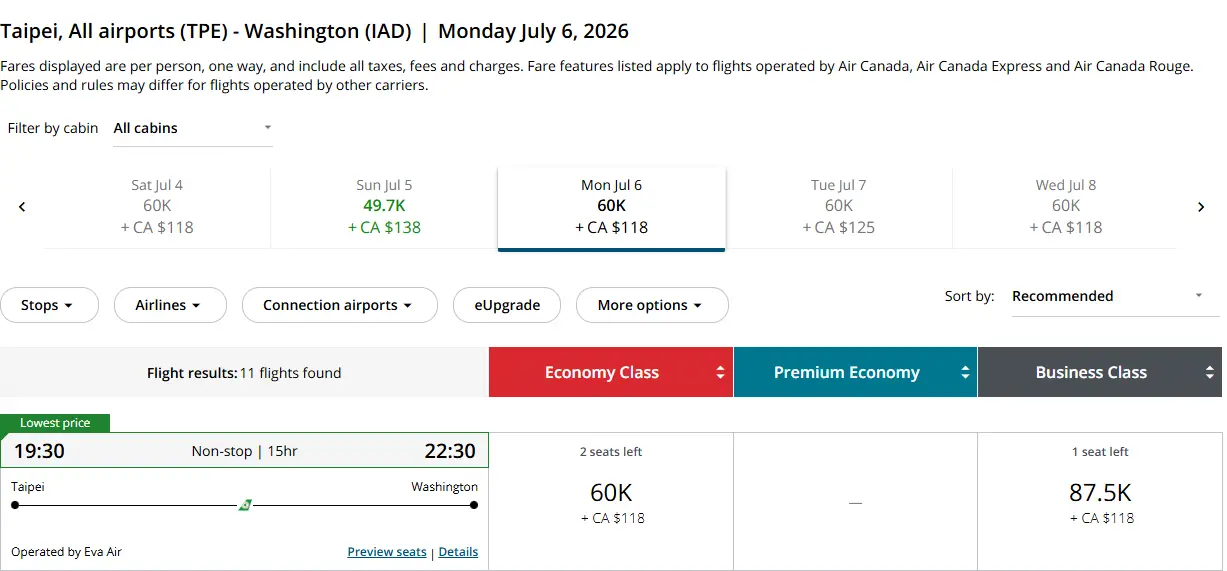The height and width of the screenshot is (571, 1227).
Task: Click the Eva Air plane icon
Action: click(x=245, y=505)
